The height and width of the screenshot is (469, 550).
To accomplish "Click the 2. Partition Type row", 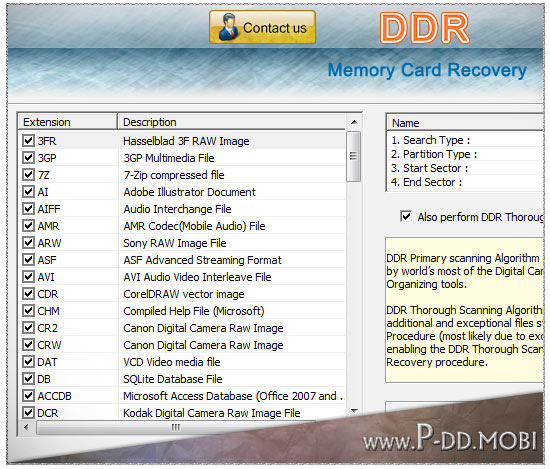I will [x=465, y=154].
